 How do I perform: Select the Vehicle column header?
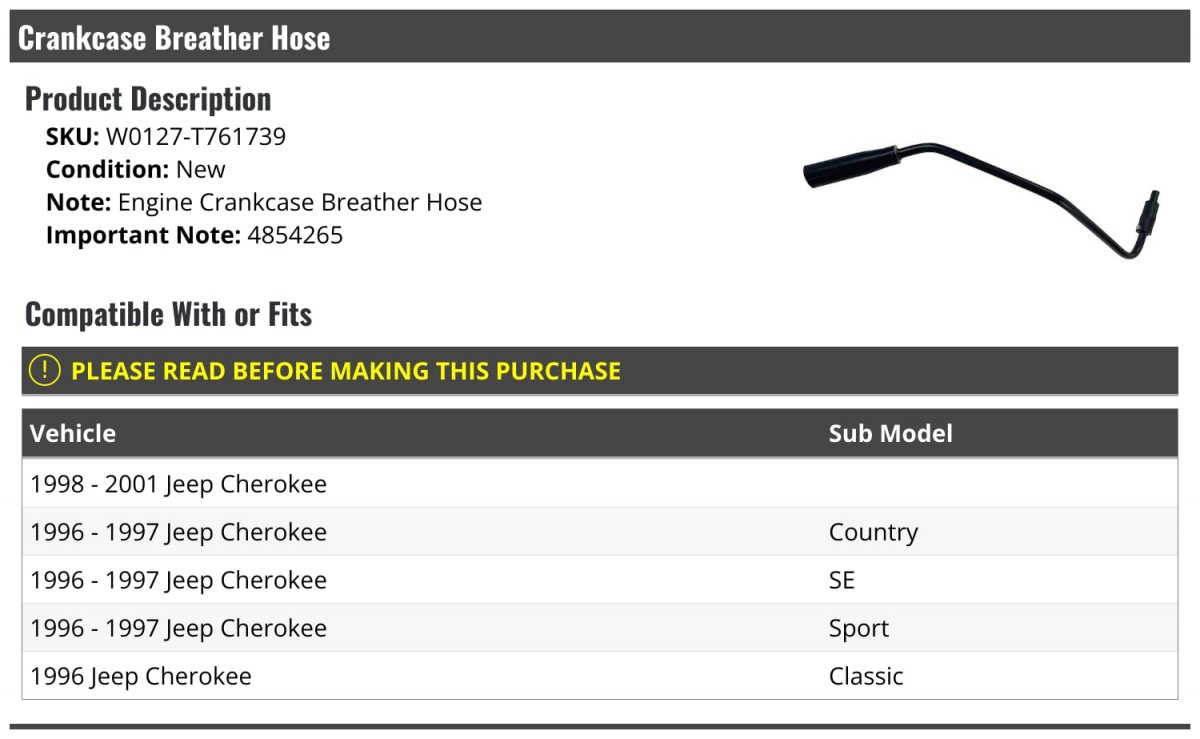coord(73,433)
